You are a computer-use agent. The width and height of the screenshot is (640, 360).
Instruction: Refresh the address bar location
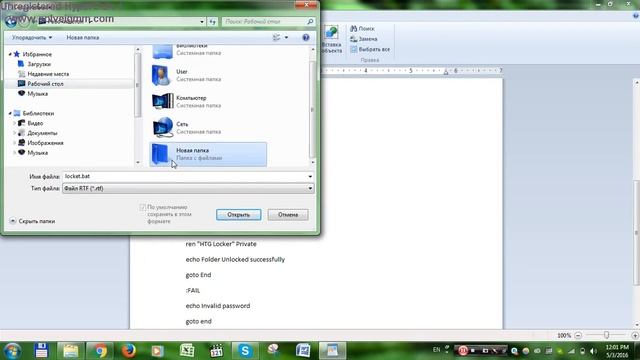(x=213, y=22)
